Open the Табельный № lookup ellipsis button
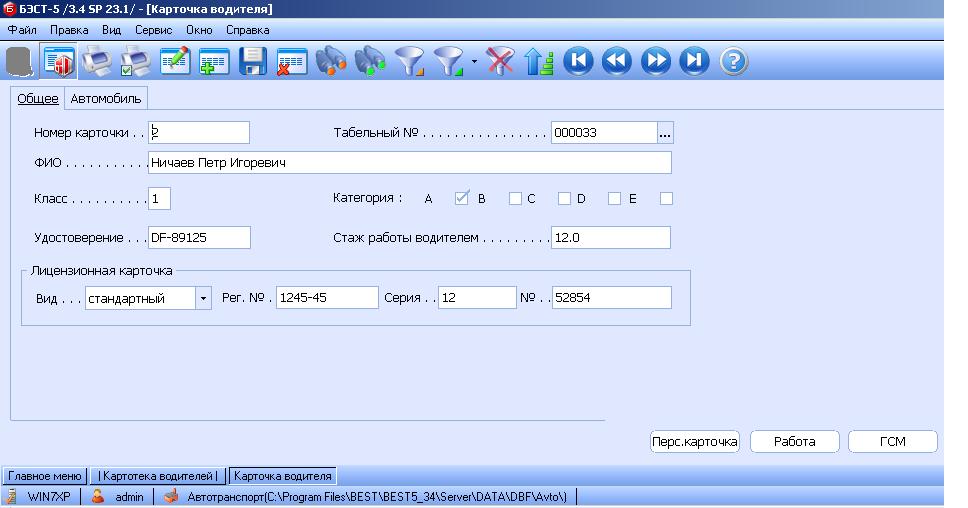968x508 pixels. point(666,133)
